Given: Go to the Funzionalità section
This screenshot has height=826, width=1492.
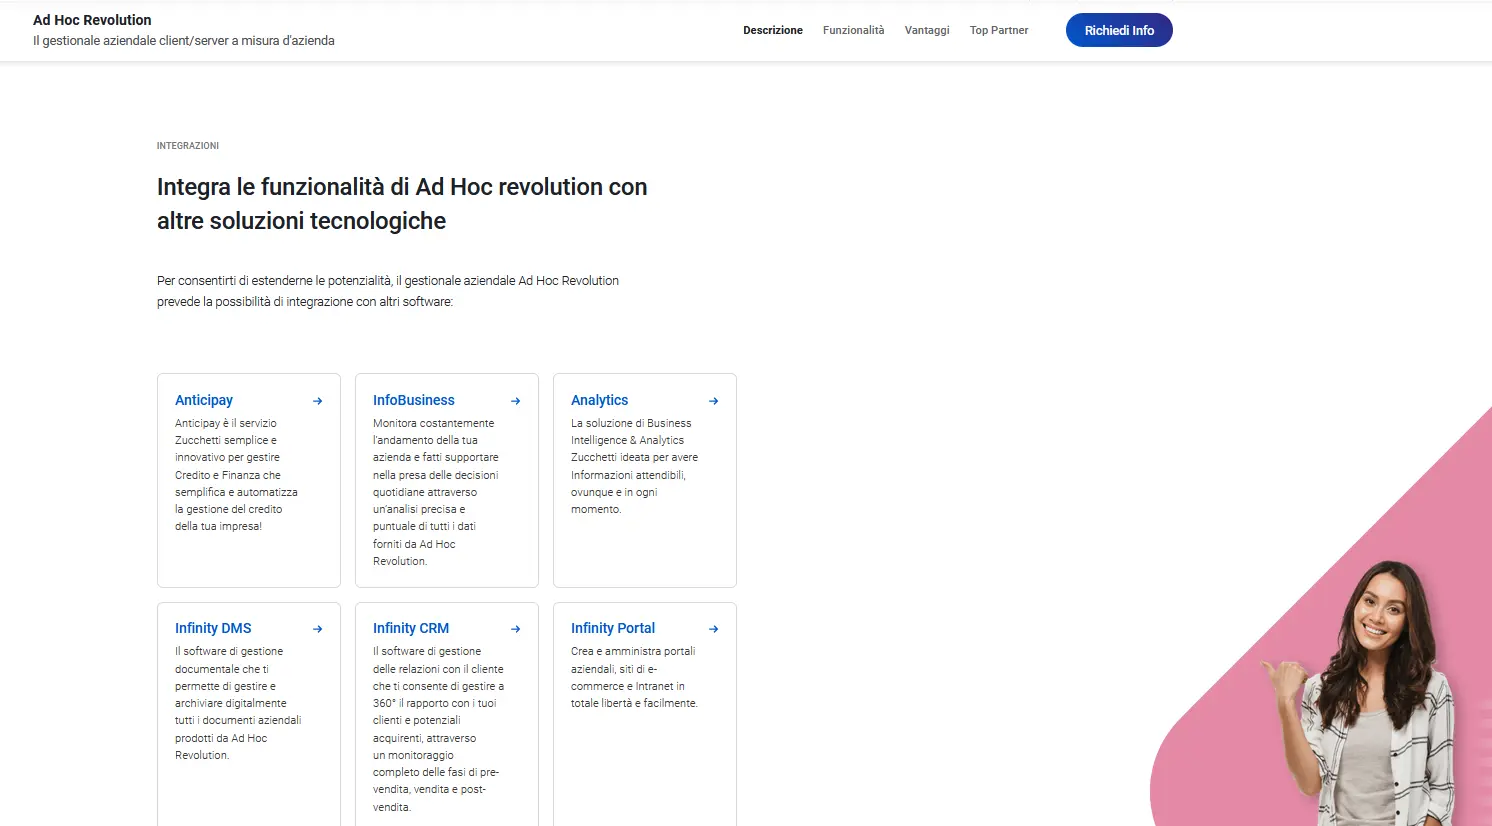Looking at the screenshot, I should click(x=854, y=30).
